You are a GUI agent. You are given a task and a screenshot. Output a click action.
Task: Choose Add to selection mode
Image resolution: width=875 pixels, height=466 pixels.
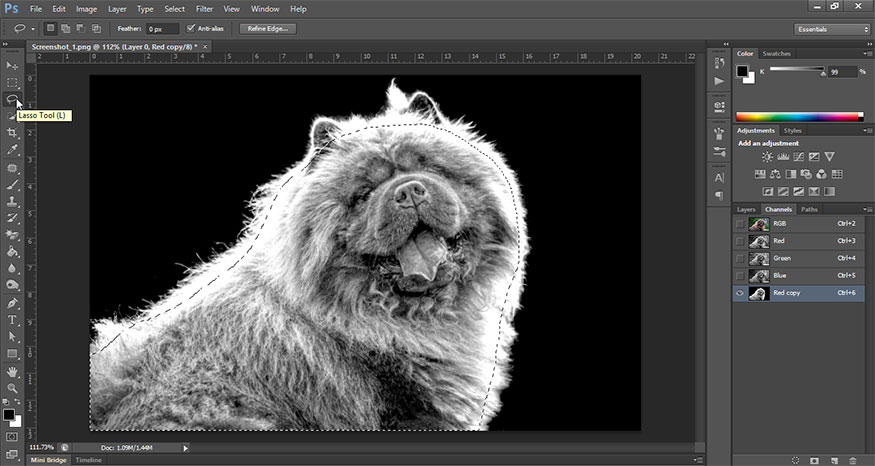66,28
